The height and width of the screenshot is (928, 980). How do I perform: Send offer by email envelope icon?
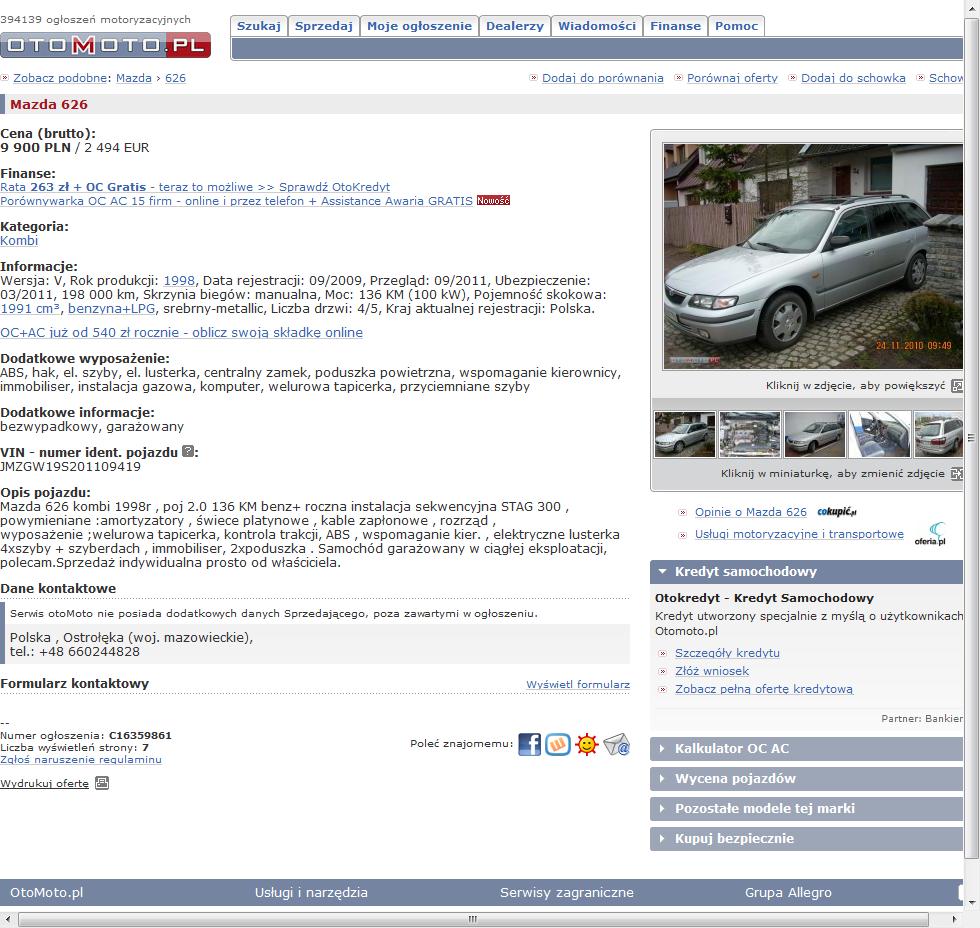[616, 744]
